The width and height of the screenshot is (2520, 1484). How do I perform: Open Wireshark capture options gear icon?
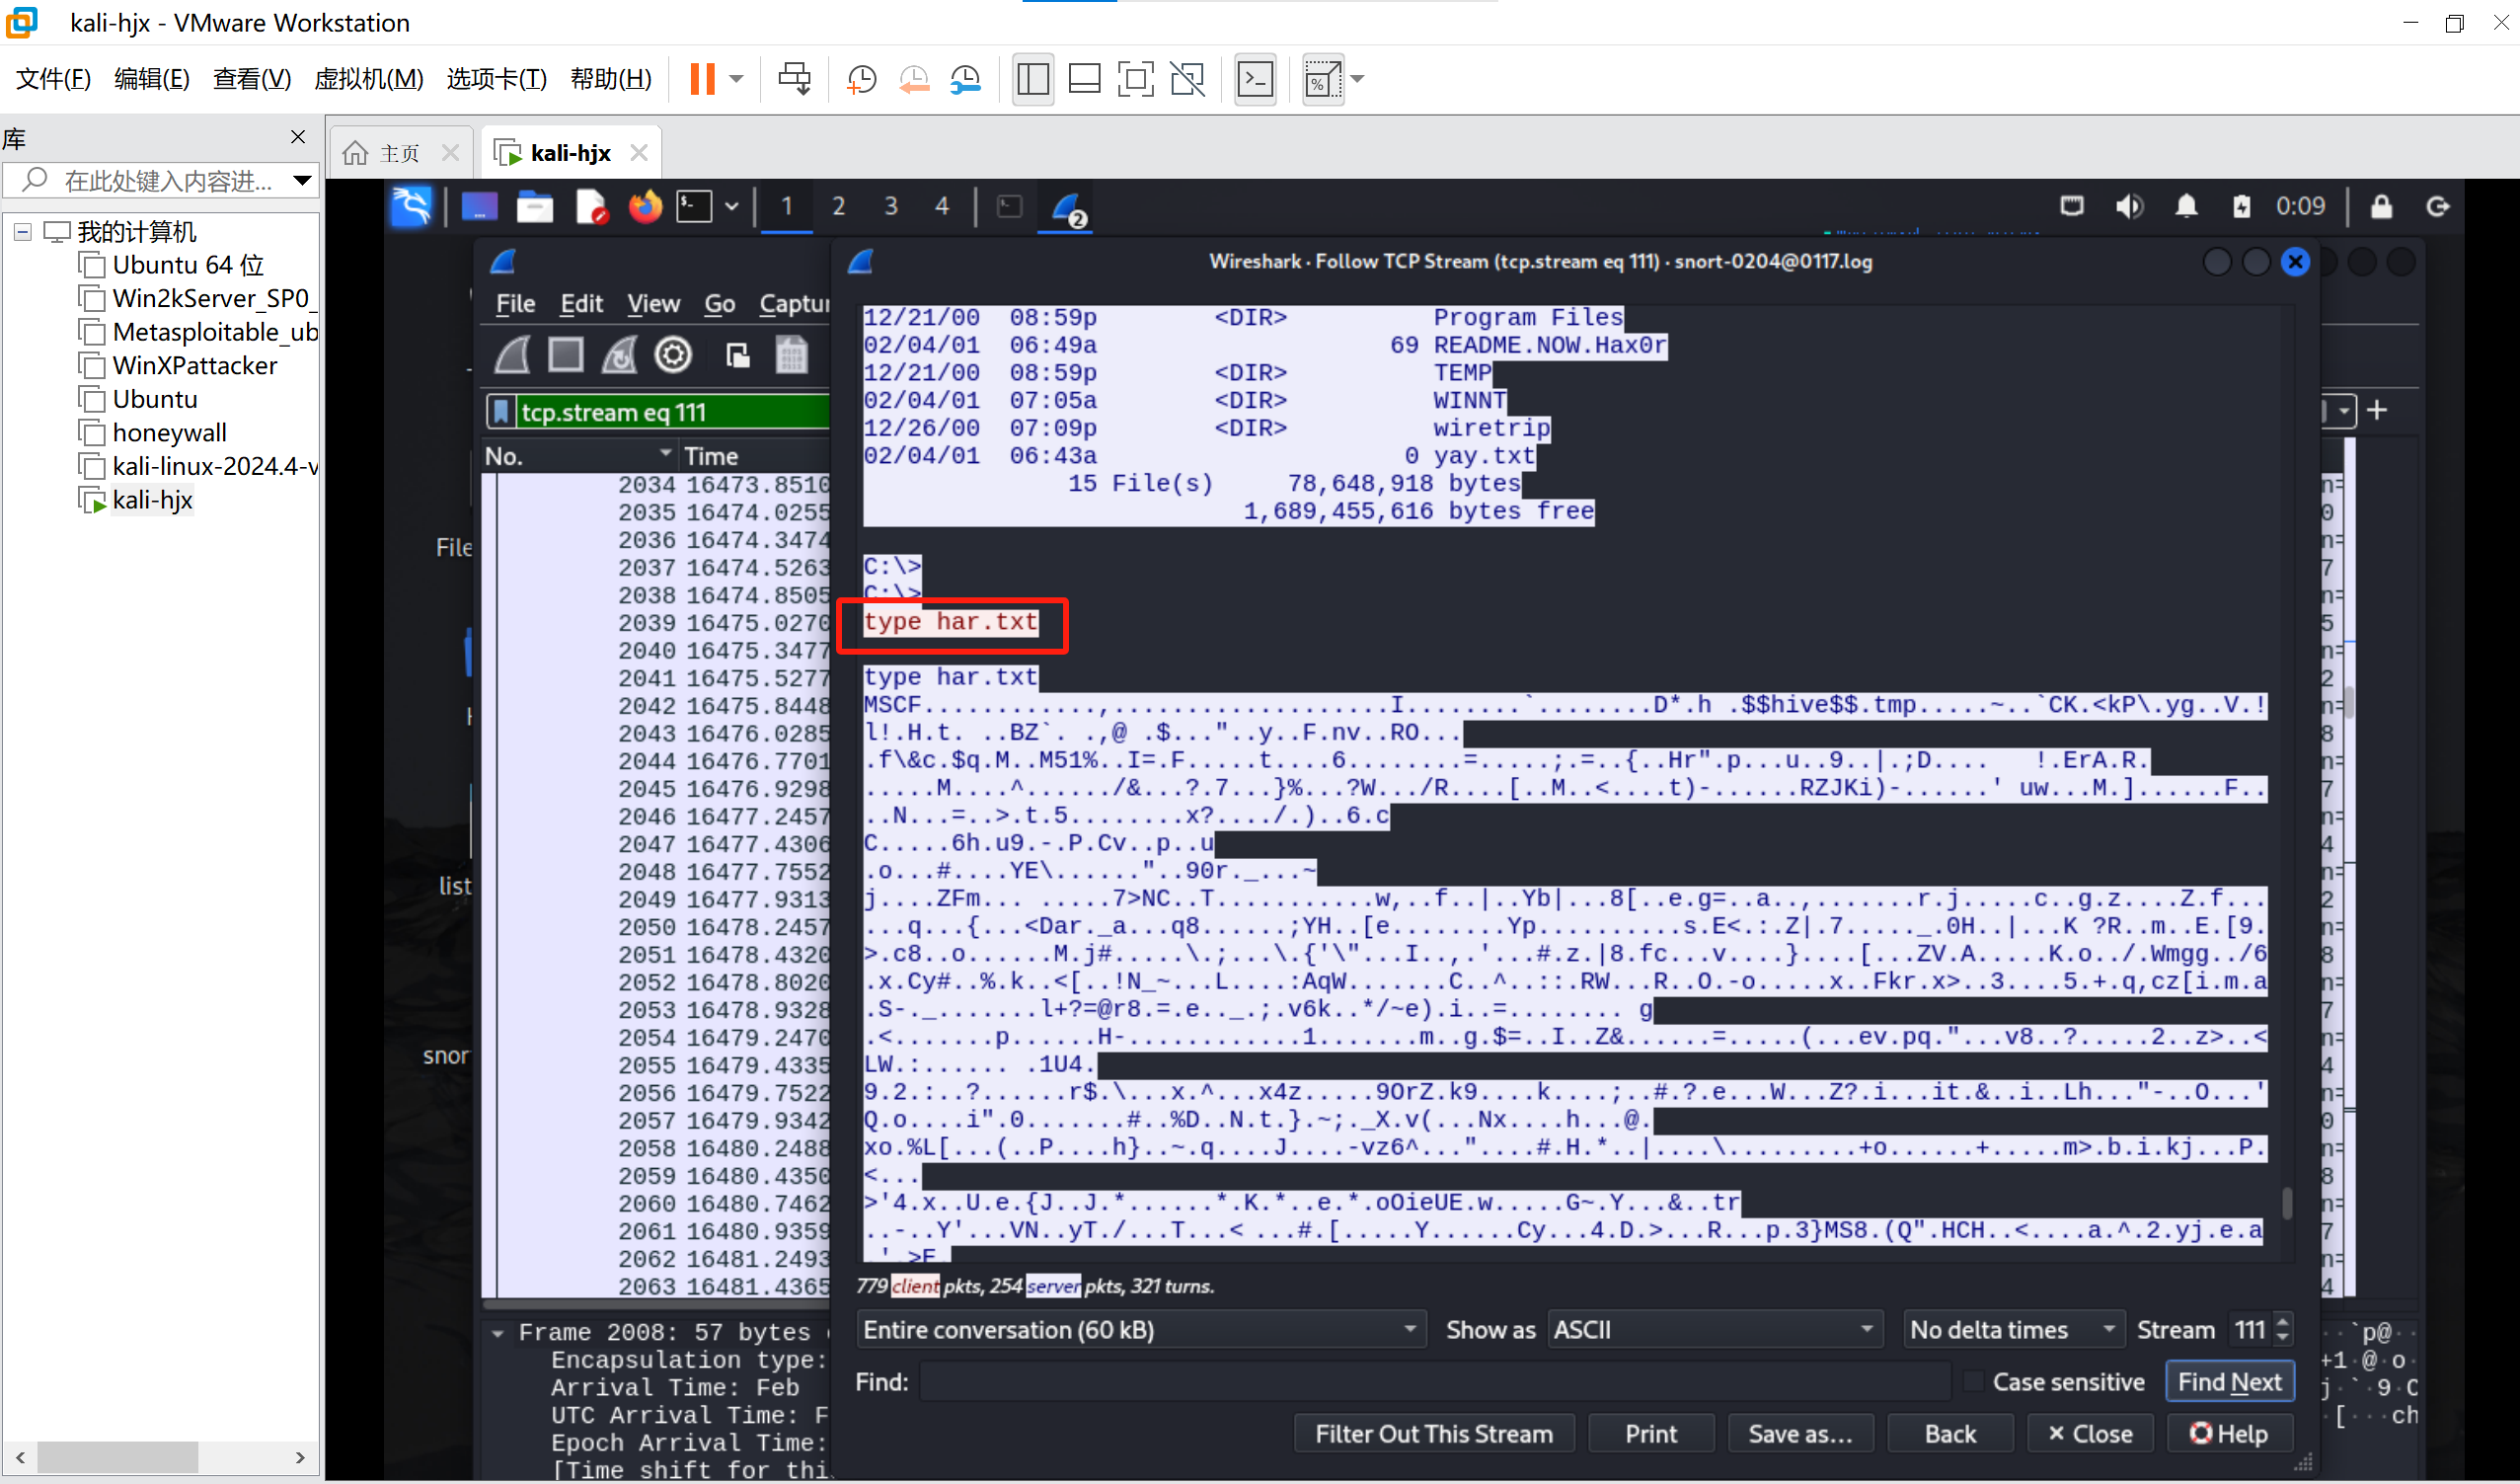point(673,355)
